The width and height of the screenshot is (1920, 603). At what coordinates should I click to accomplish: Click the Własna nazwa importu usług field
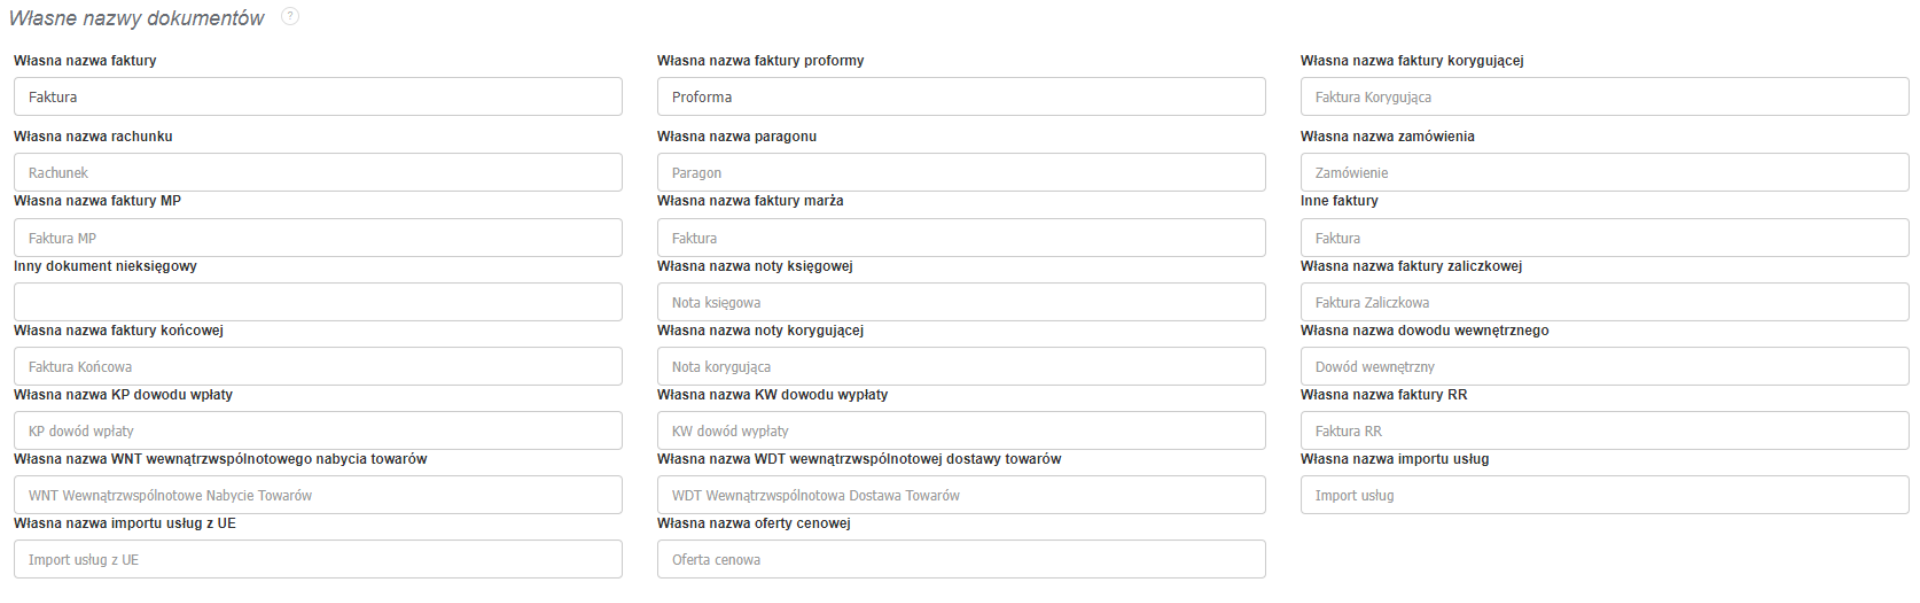pos(1603,495)
